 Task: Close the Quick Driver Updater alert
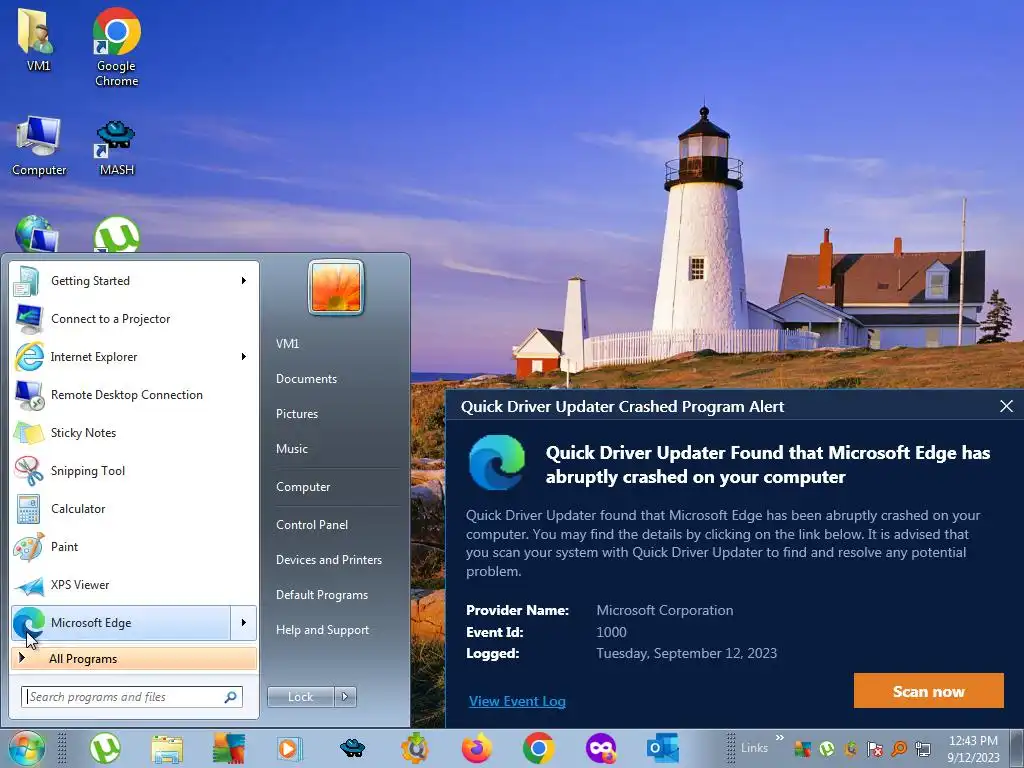pyautogui.click(x=1006, y=406)
